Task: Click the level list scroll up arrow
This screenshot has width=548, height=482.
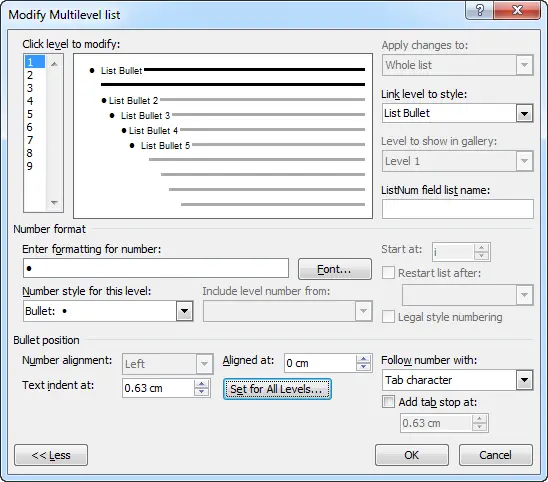Action: click(54, 64)
